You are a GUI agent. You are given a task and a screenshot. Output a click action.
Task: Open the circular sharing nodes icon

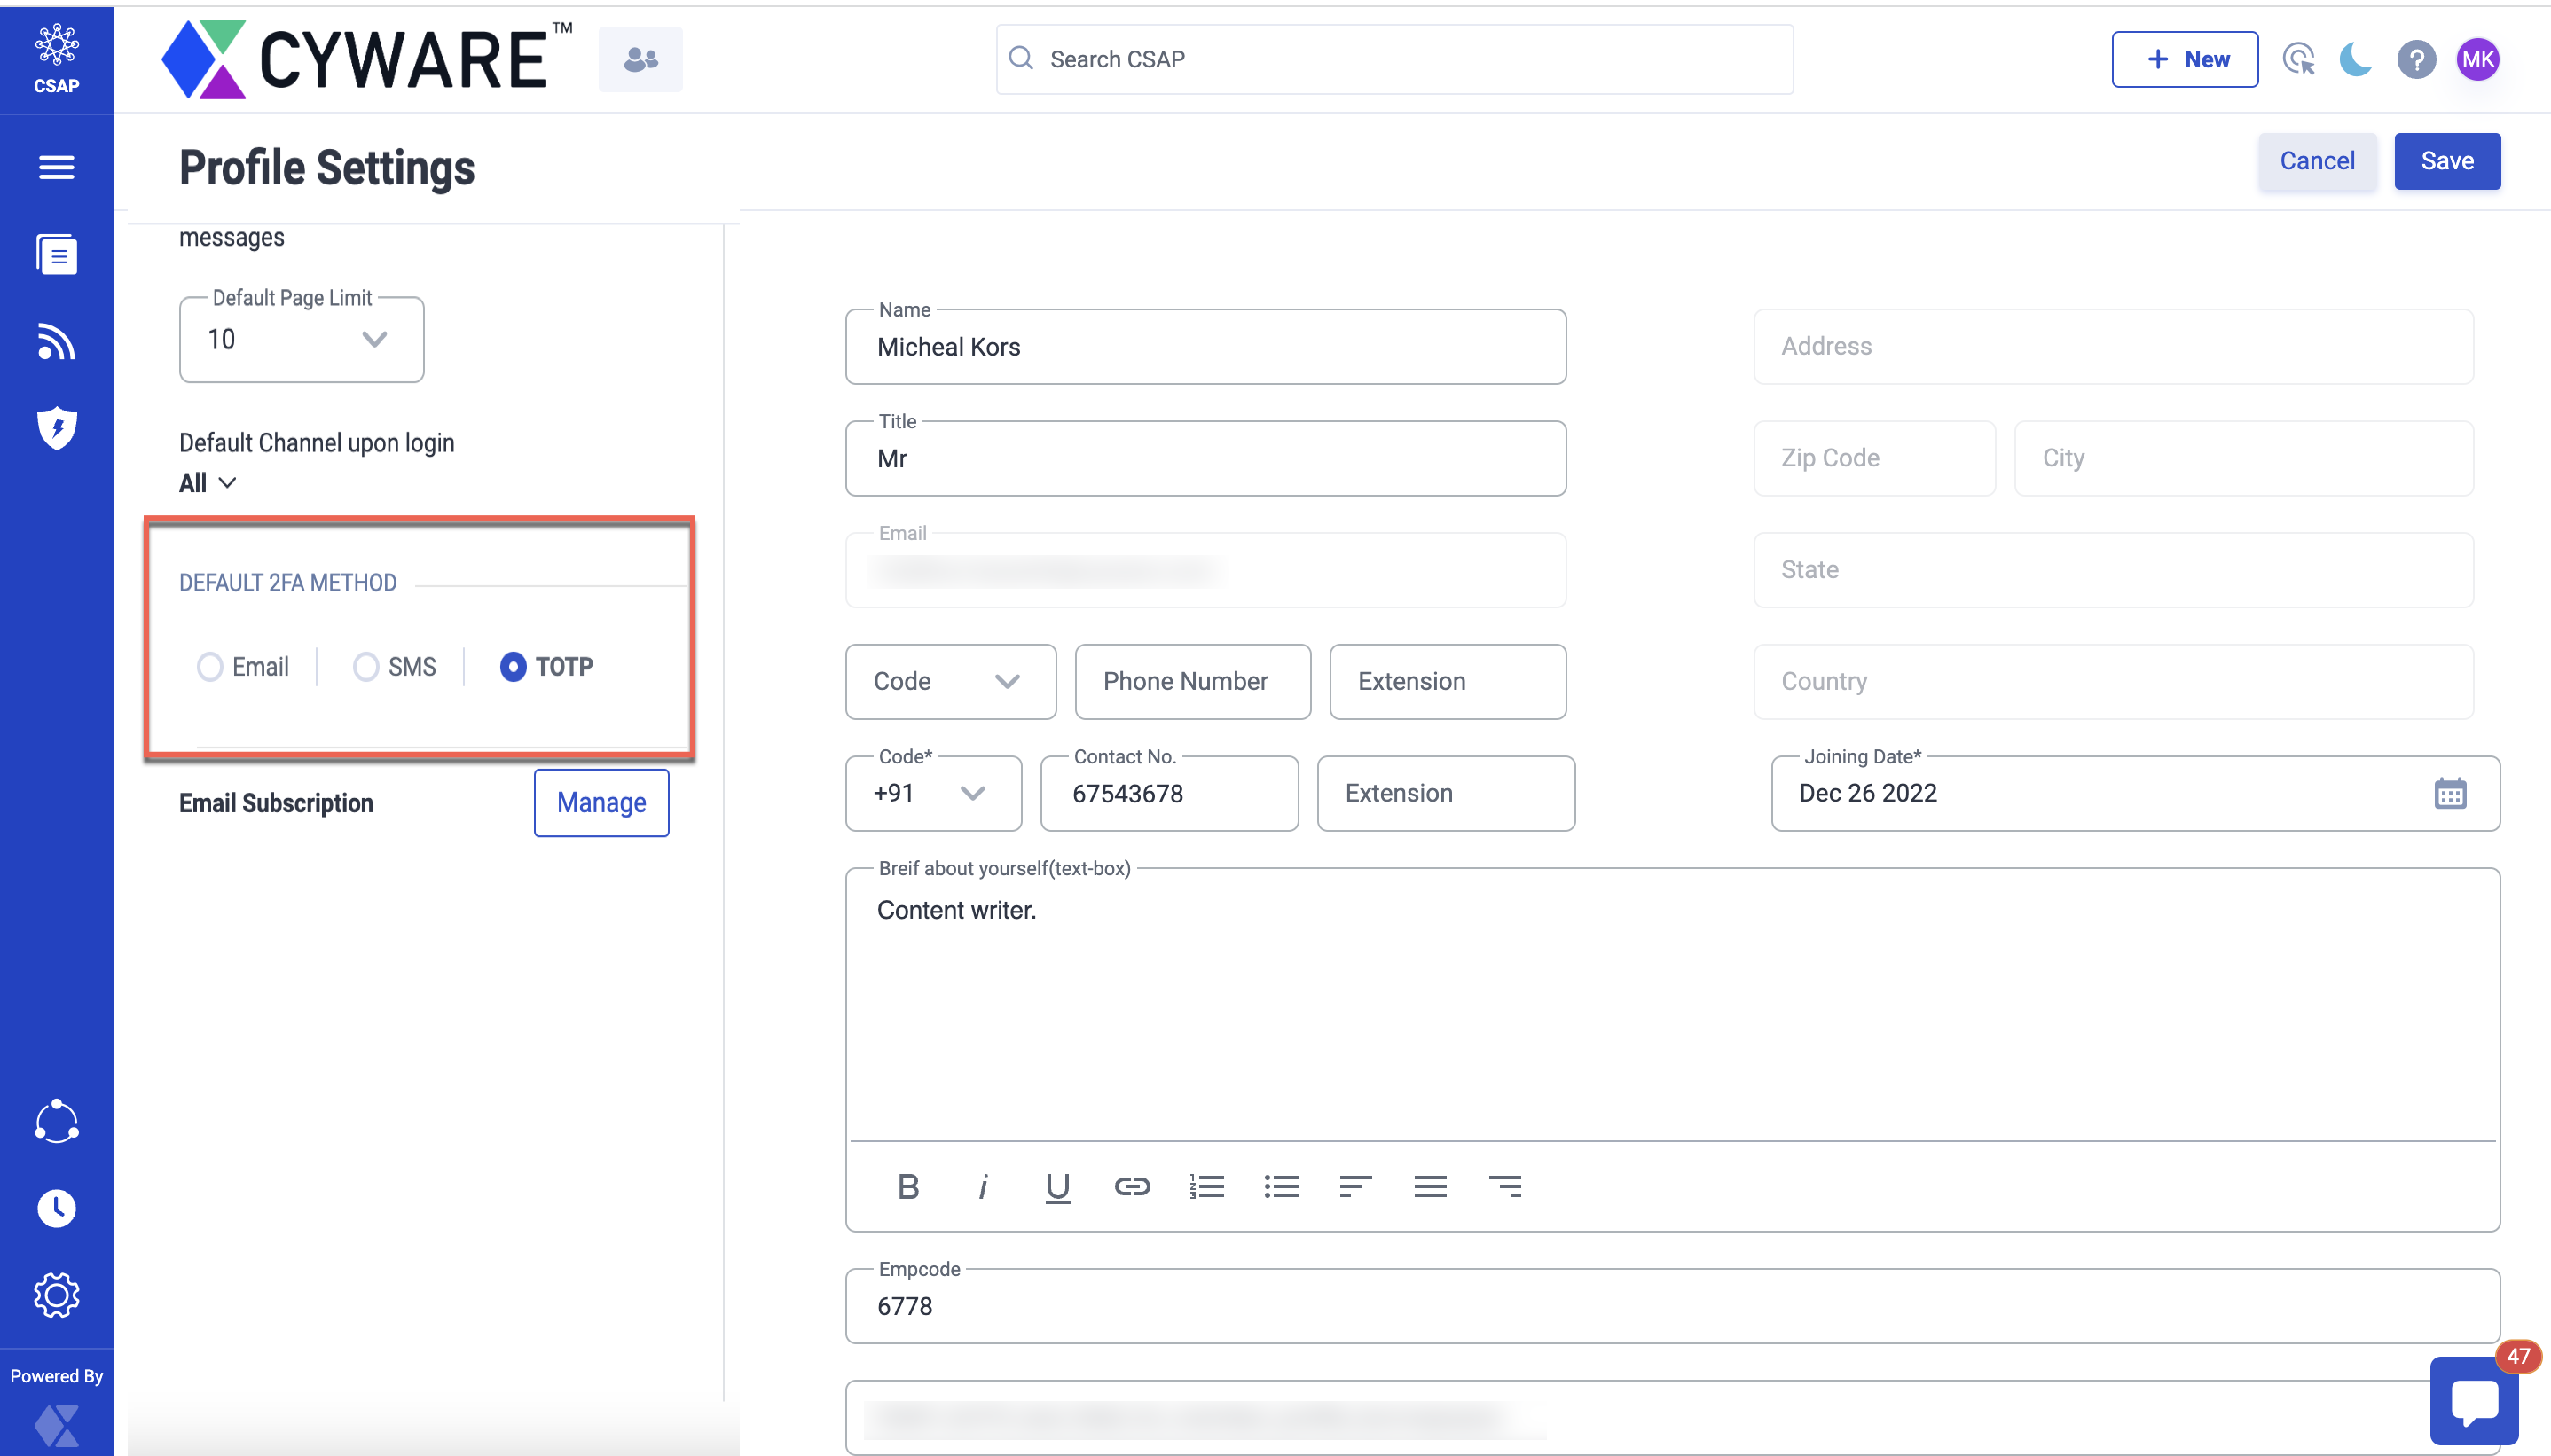point(56,1121)
